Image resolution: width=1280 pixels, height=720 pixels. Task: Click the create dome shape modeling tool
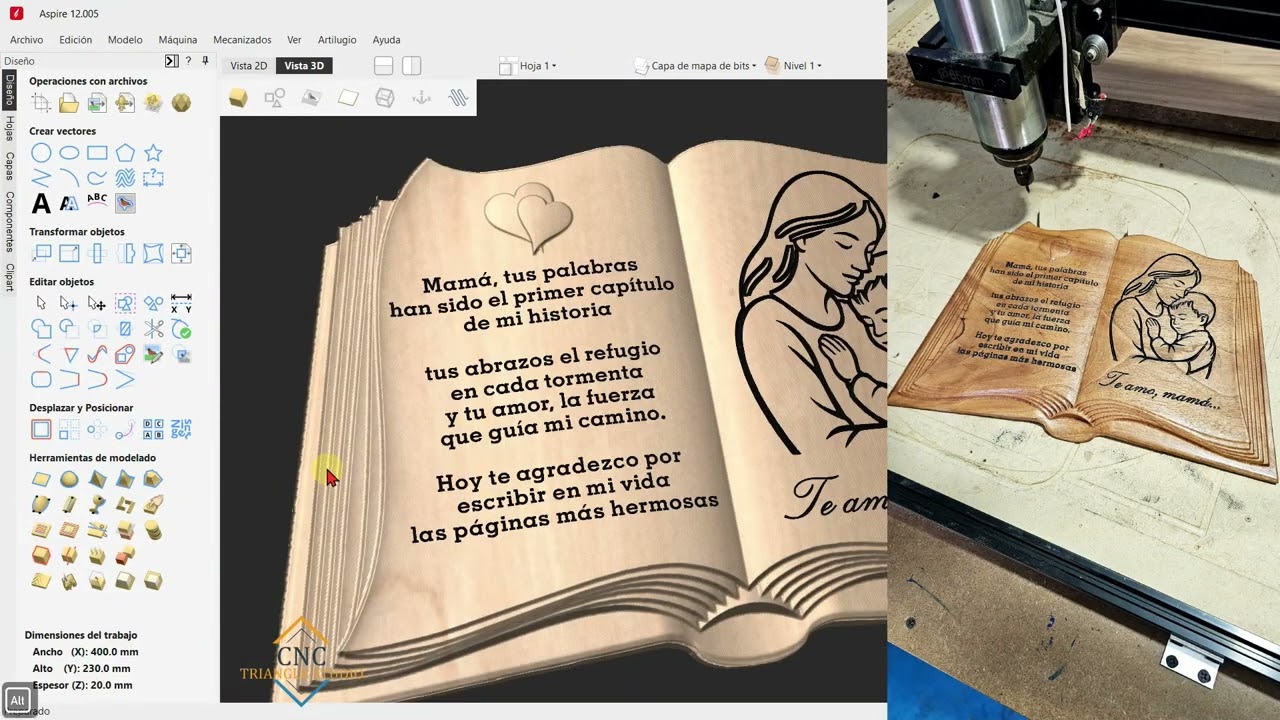tap(69, 479)
